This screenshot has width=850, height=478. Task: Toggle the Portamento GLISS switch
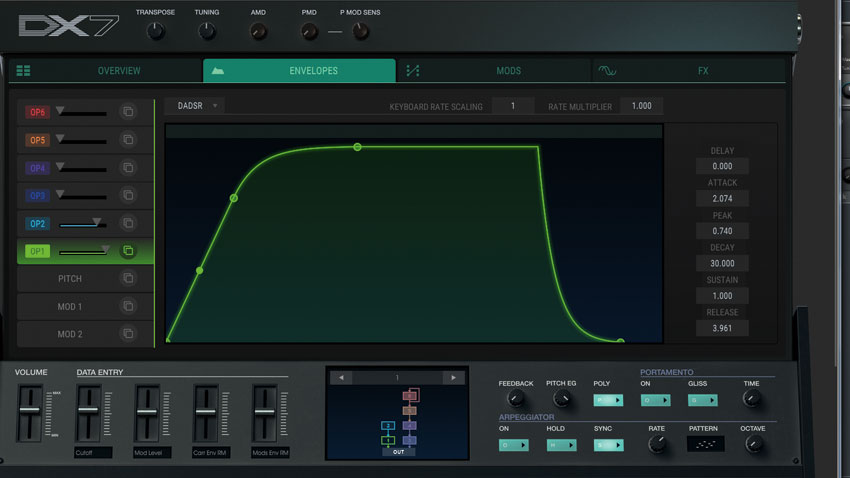click(703, 400)
